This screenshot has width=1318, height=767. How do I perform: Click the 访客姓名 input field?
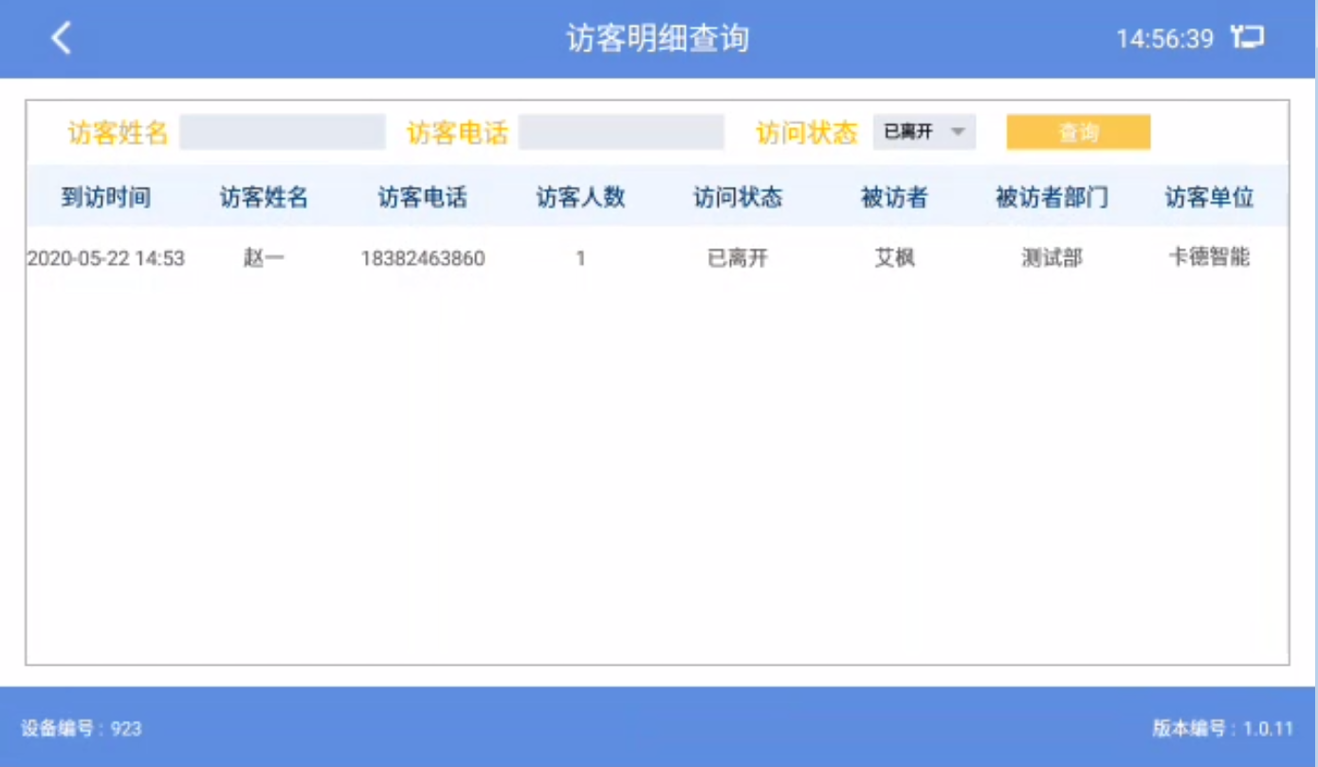(282, 132)
